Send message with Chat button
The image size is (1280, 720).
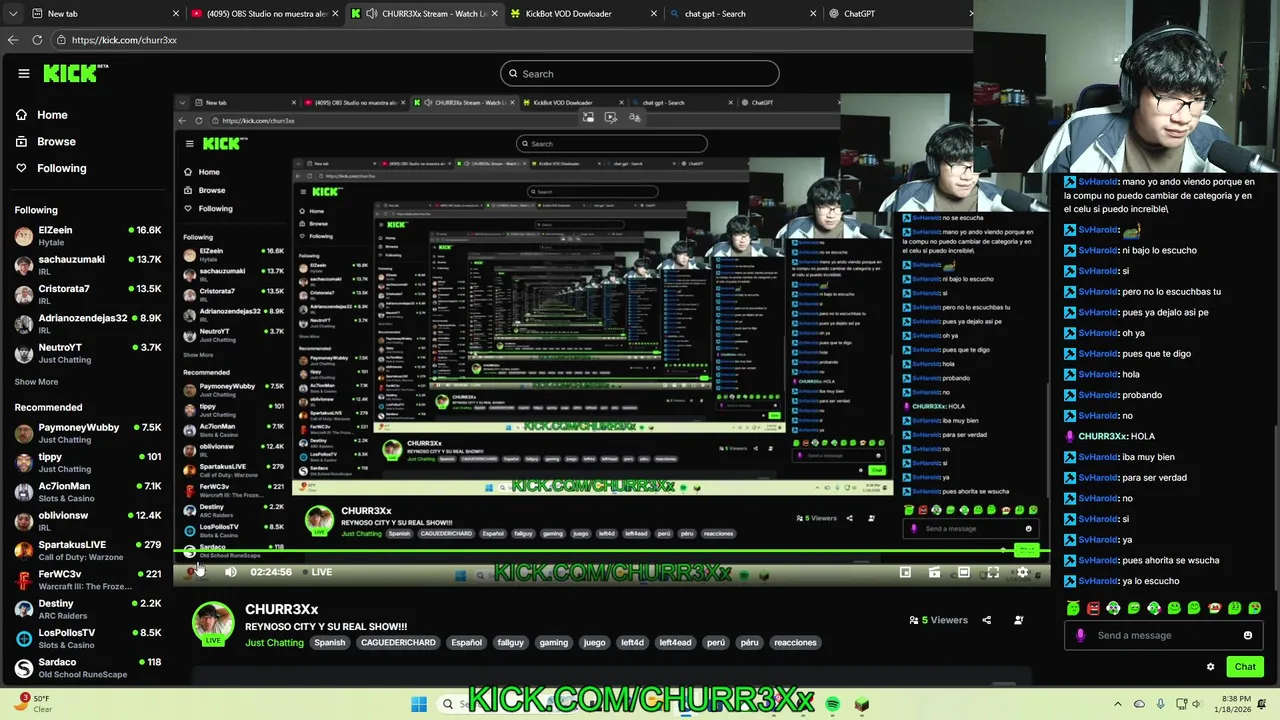point(1245,667)
